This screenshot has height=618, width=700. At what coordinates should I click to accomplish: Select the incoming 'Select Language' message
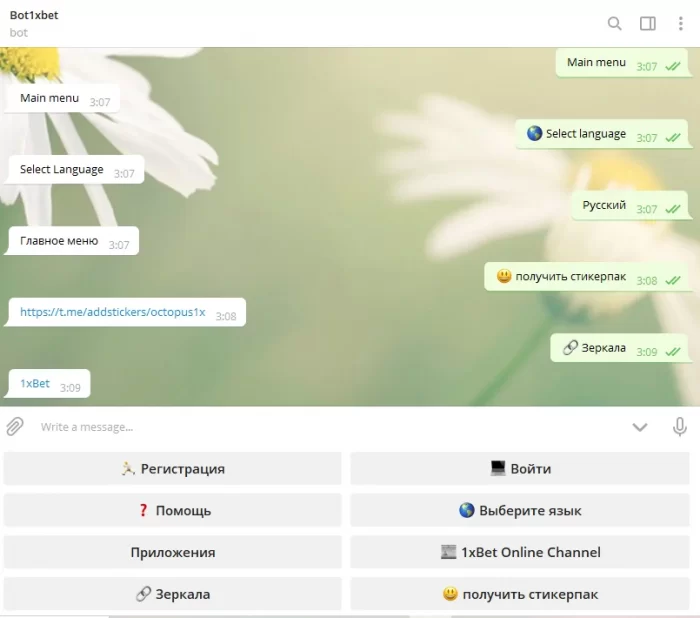[75, 170]
